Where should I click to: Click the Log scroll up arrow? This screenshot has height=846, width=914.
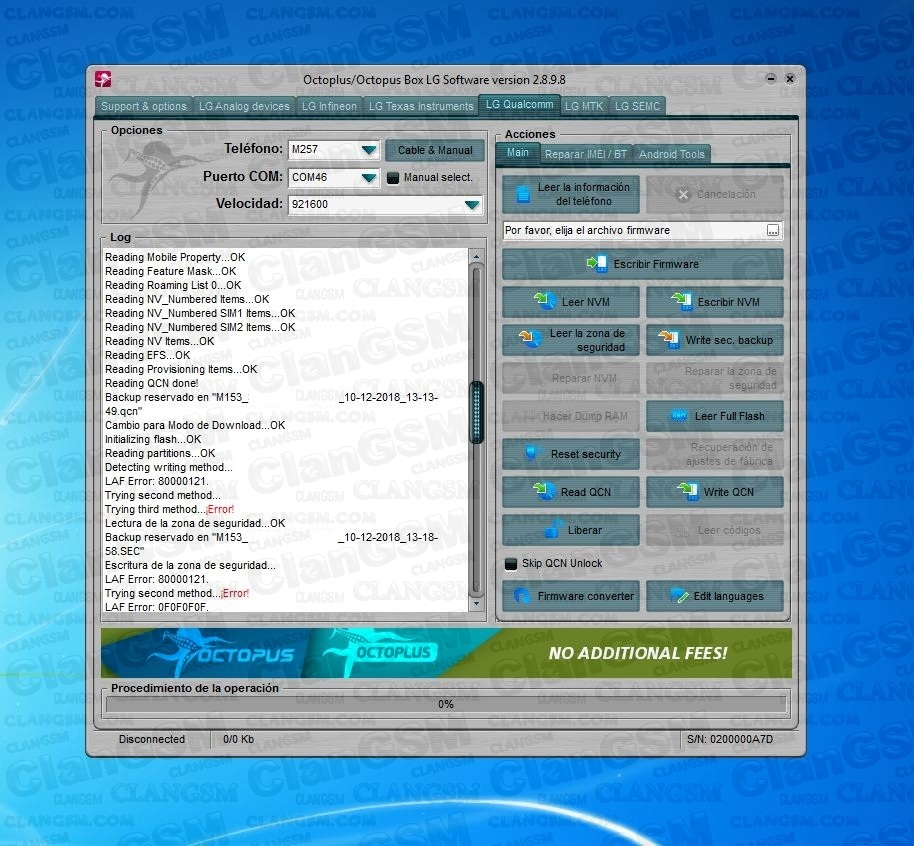477,257
